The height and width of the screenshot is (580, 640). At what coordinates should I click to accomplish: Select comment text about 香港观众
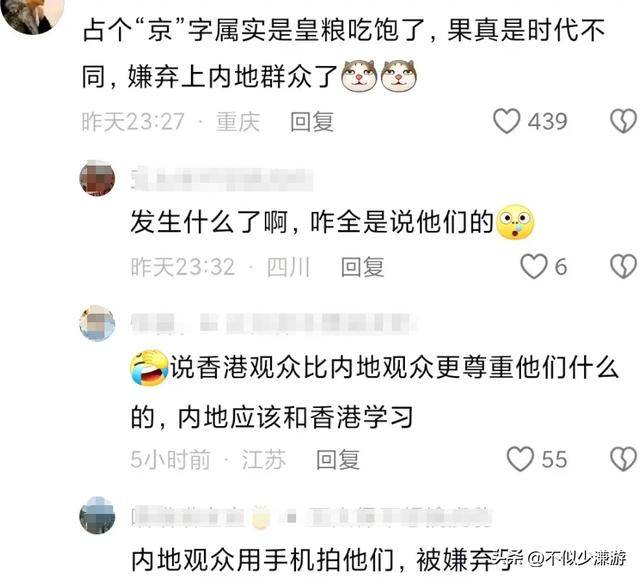click(x=374, y=393)
